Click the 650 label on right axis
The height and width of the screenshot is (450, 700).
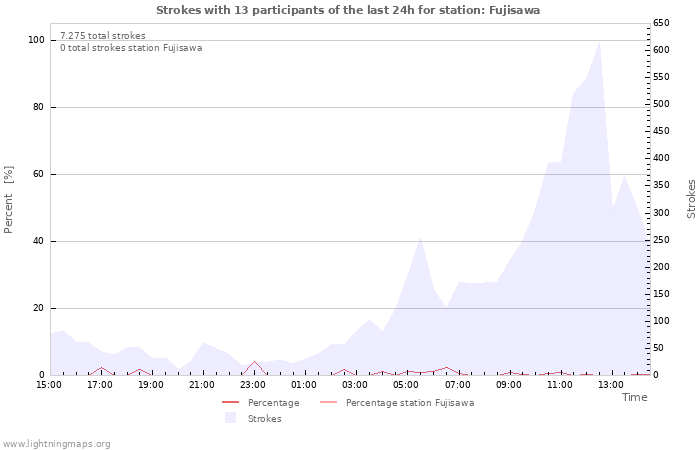[x=661, y=22]
